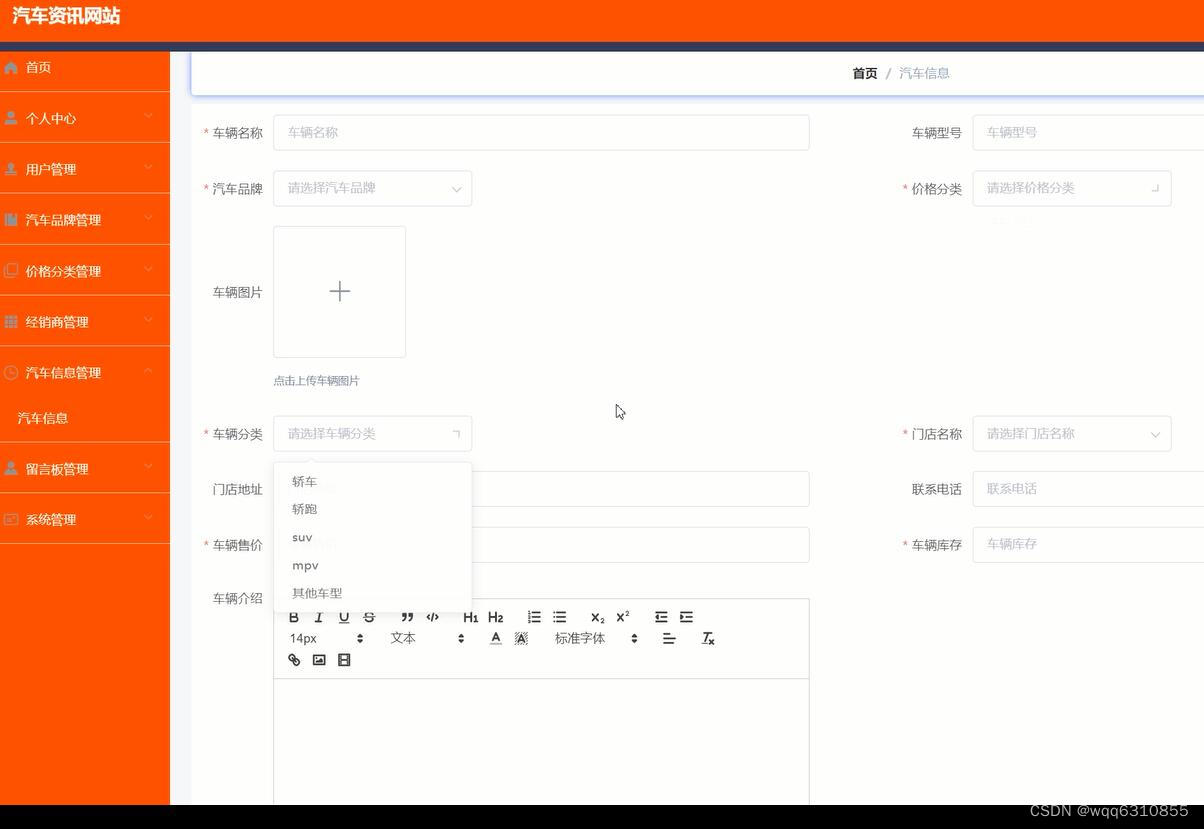Clear text formatting
Screen dimensions: 1204x829
(708, 638)
